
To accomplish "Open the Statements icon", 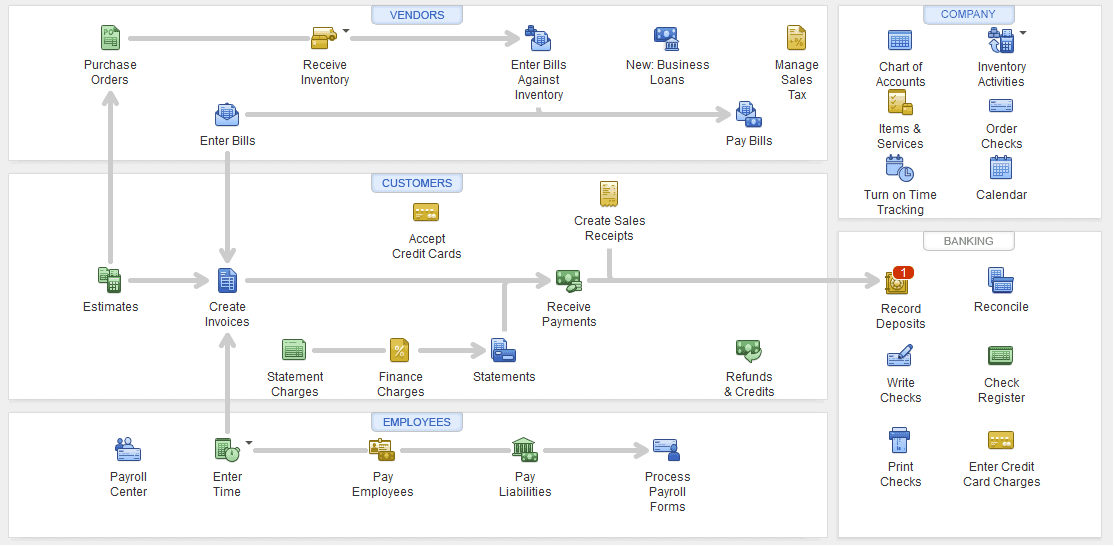I will [504, 350].
